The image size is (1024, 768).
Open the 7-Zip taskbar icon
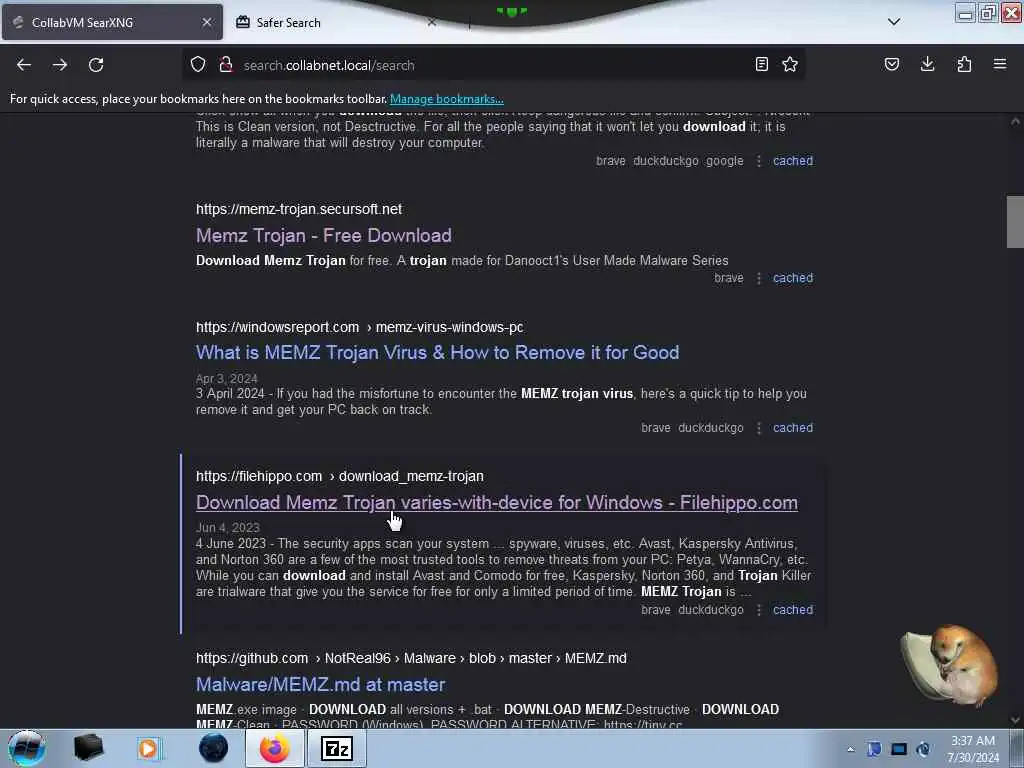click(337, 748)
